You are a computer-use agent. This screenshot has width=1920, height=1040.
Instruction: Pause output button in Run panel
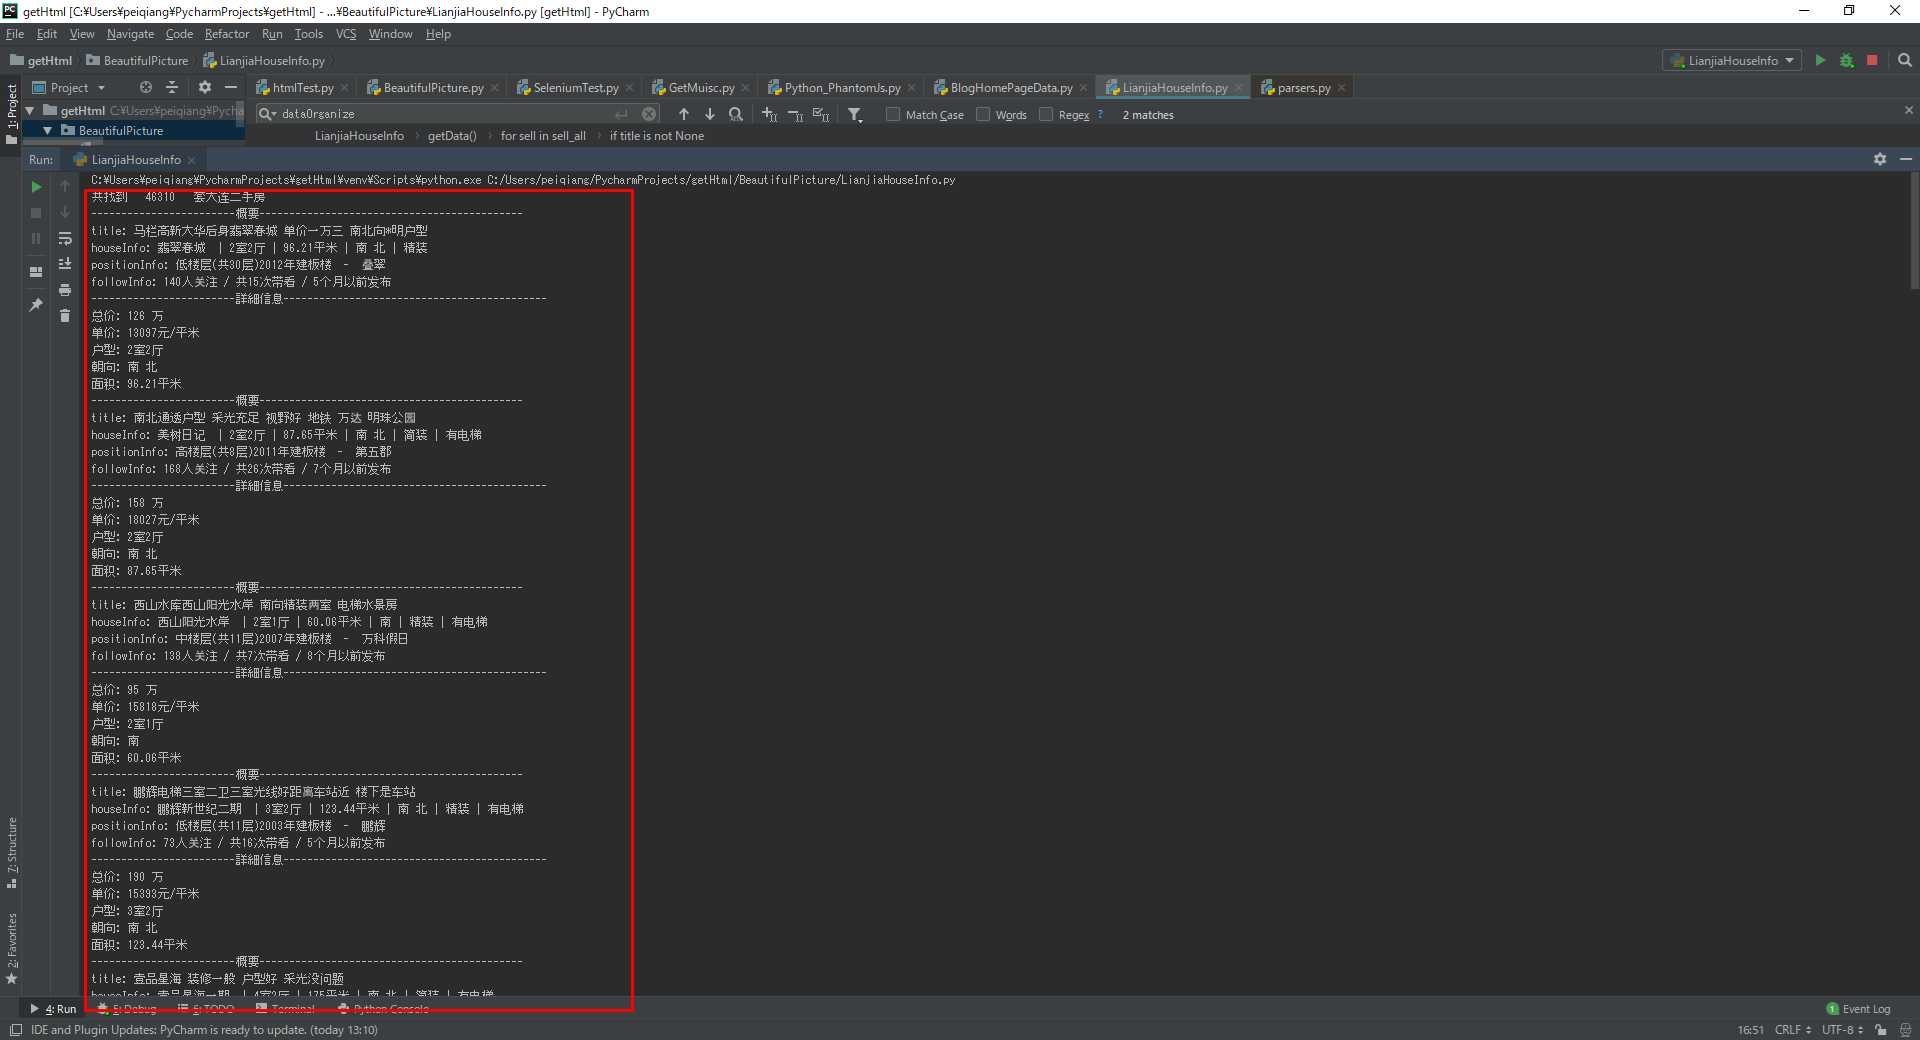coord(36,239)
